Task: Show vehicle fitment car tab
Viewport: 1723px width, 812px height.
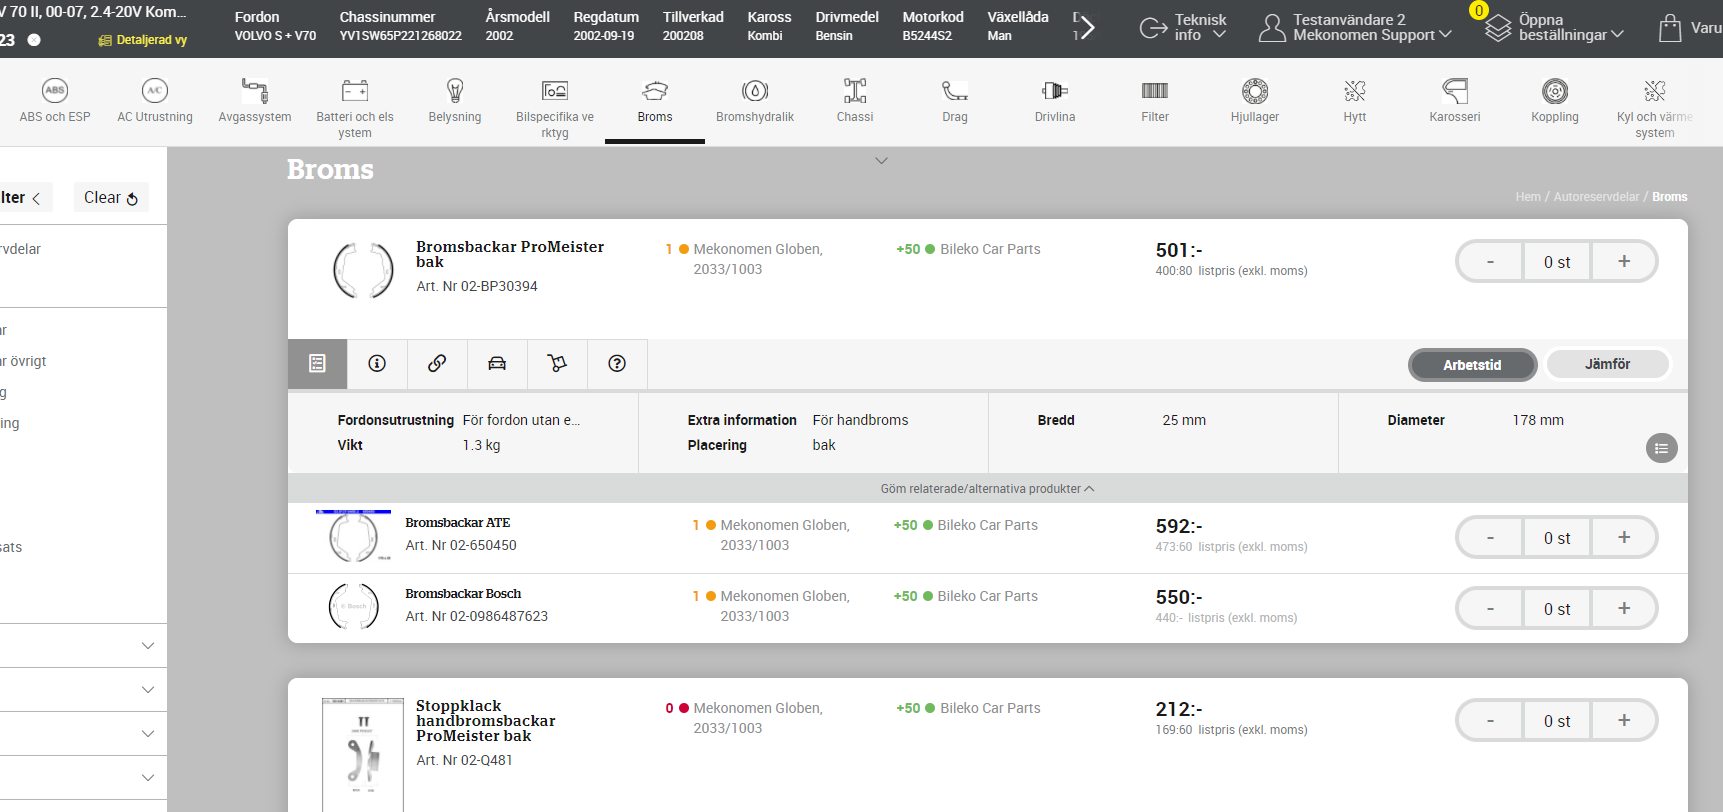Action: (x=497, y=364)
